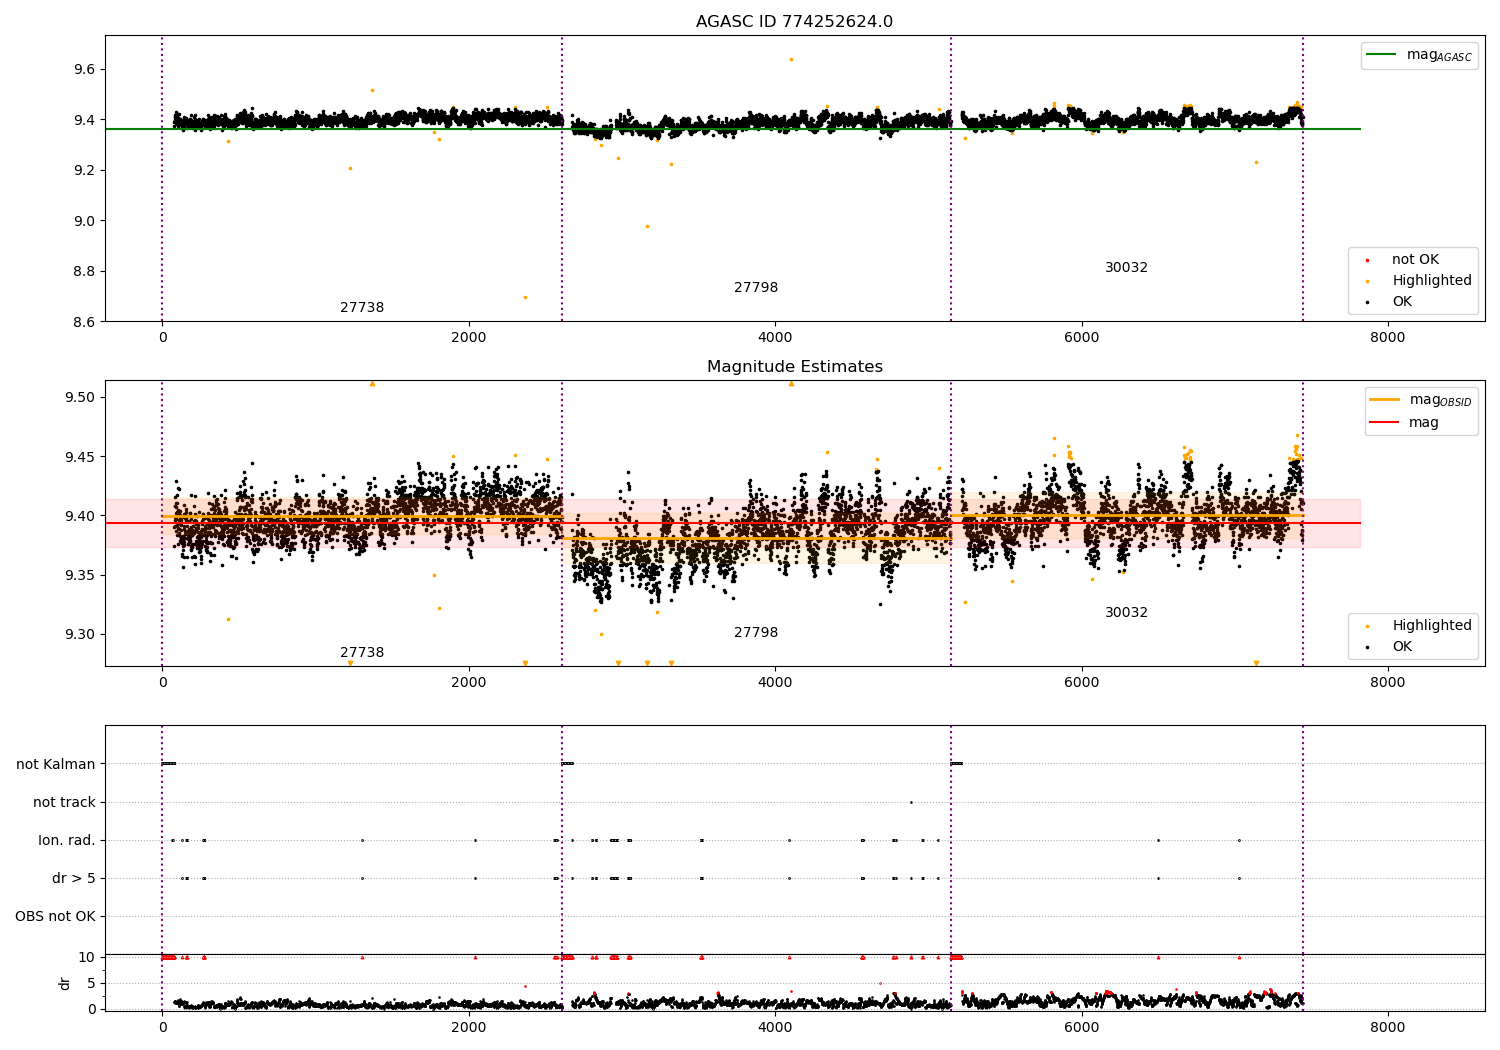
Task: Click the 9.45 y-axis tick label
Action: tap(80, 457)
